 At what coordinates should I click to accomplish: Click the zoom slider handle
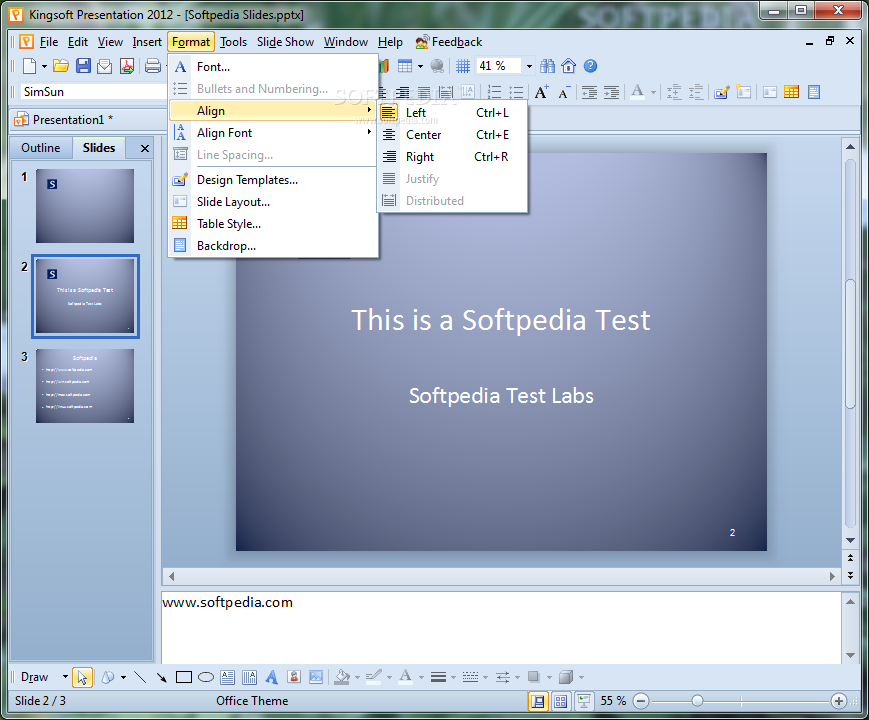(697, 701)
